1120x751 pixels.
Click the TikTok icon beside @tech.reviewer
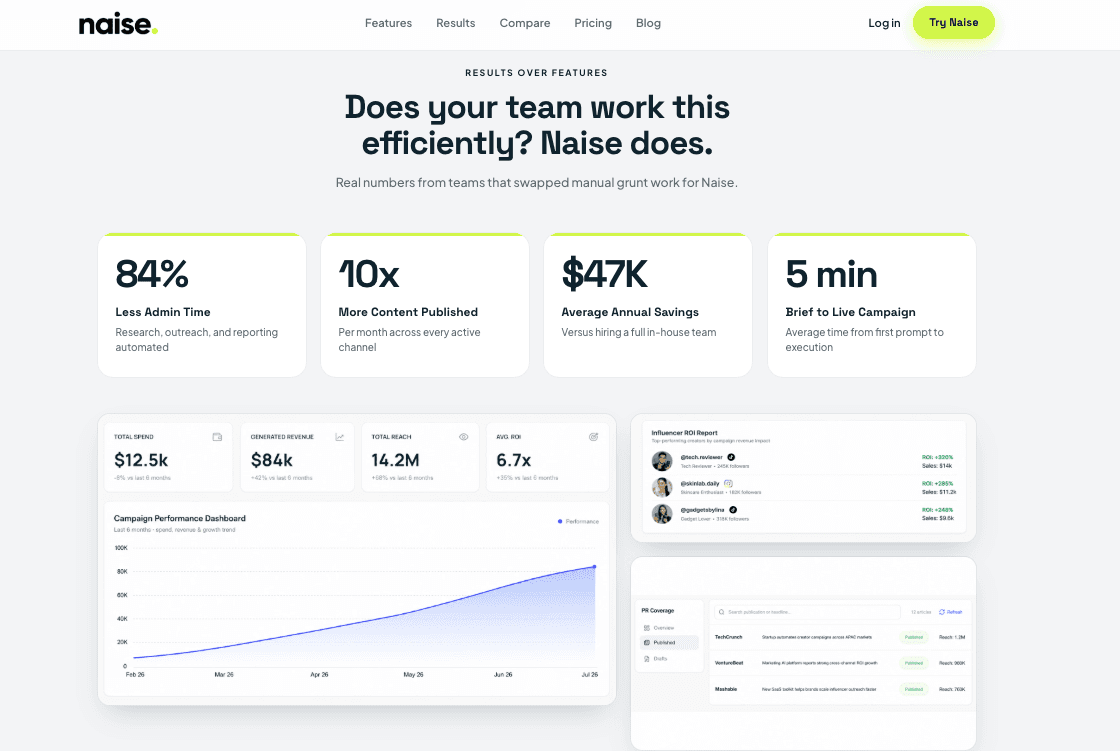coord(731,457)
